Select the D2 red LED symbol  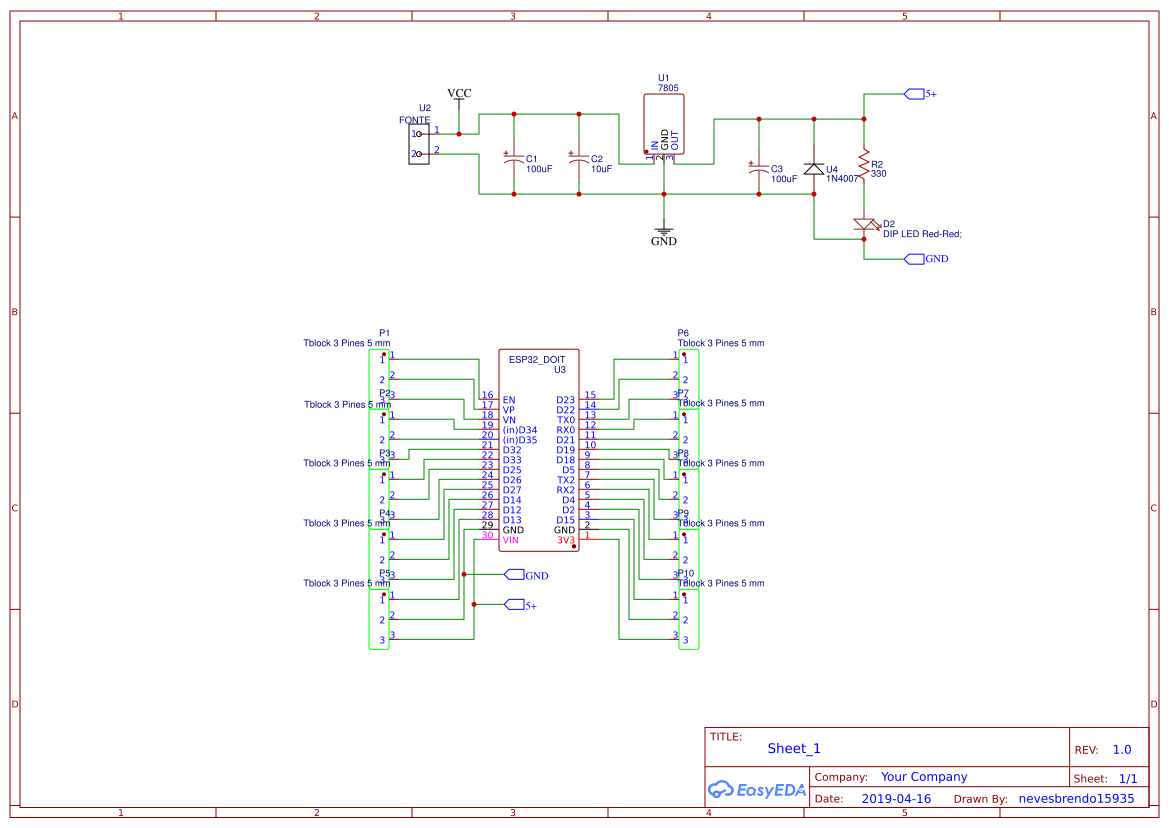[865, 224]
